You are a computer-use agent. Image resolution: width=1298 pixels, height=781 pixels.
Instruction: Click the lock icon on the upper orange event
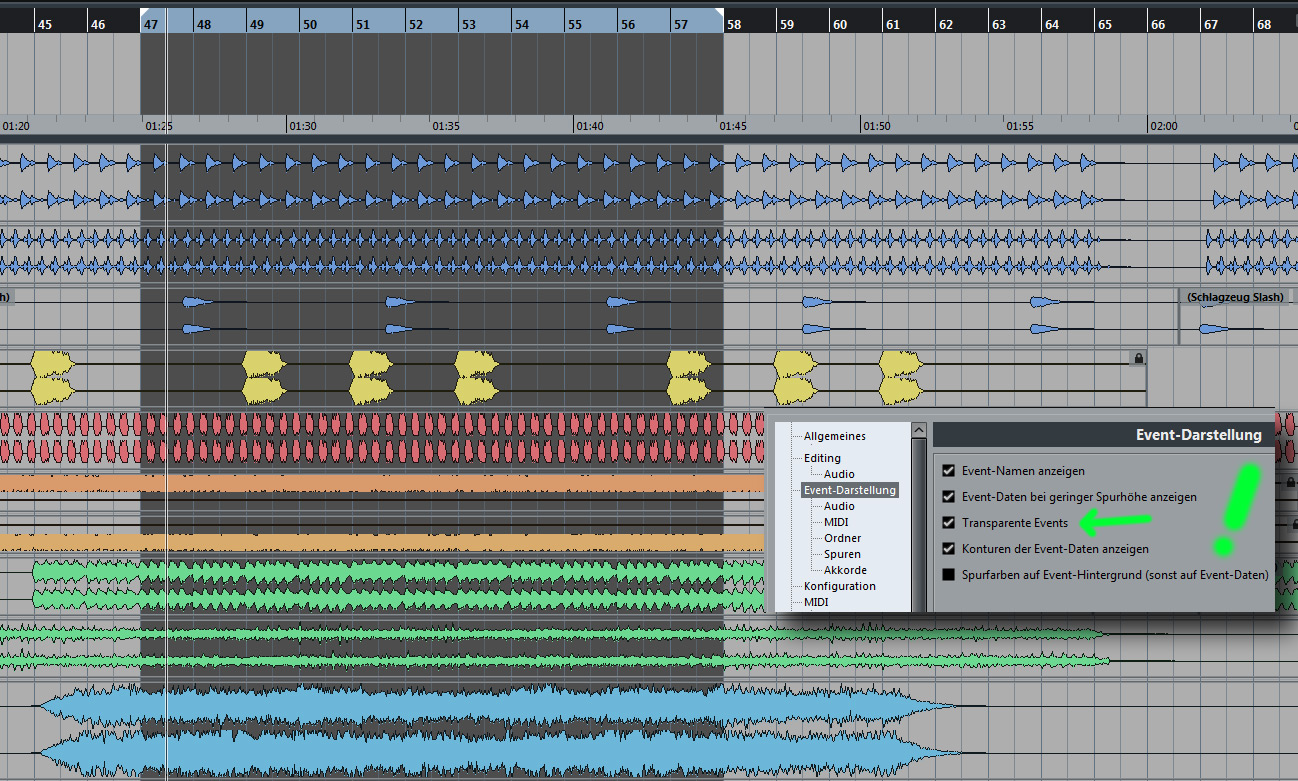(x=1291, y=483)
